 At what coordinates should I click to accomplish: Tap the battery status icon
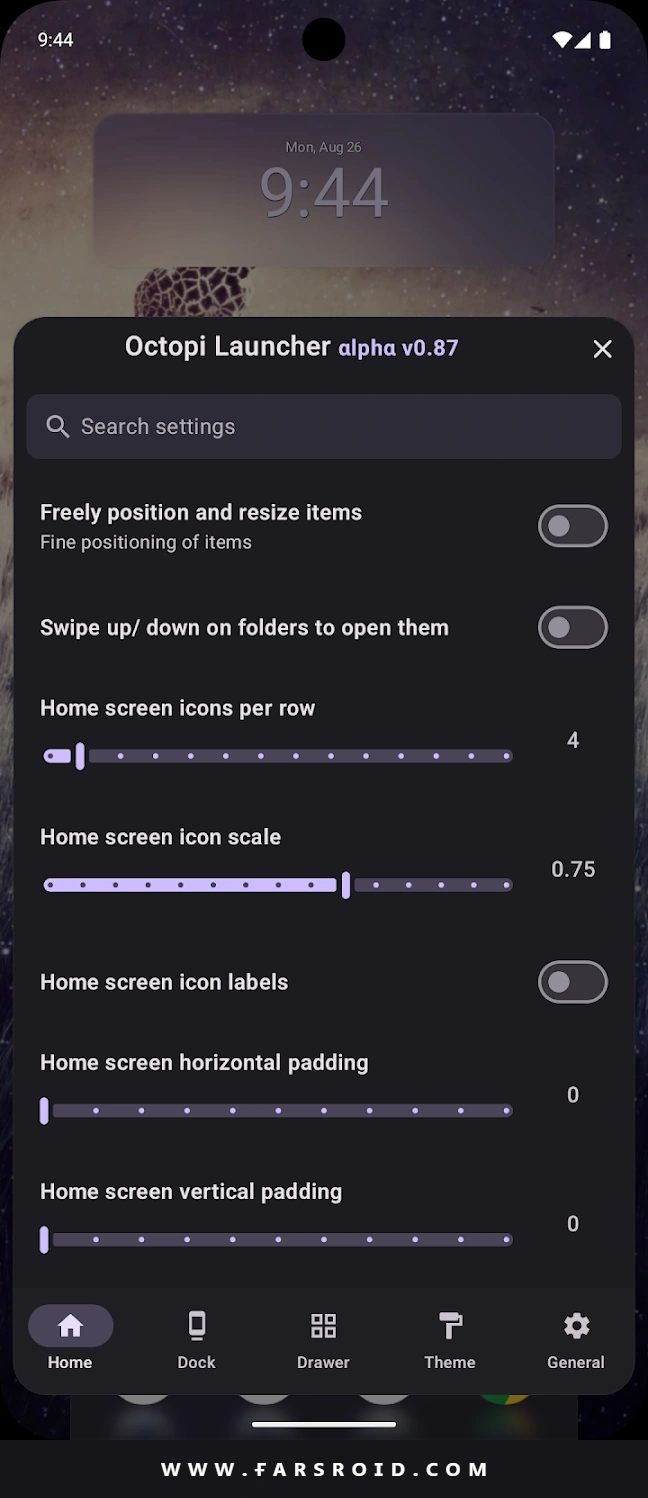pyautogui.click(x=605, y=40)
